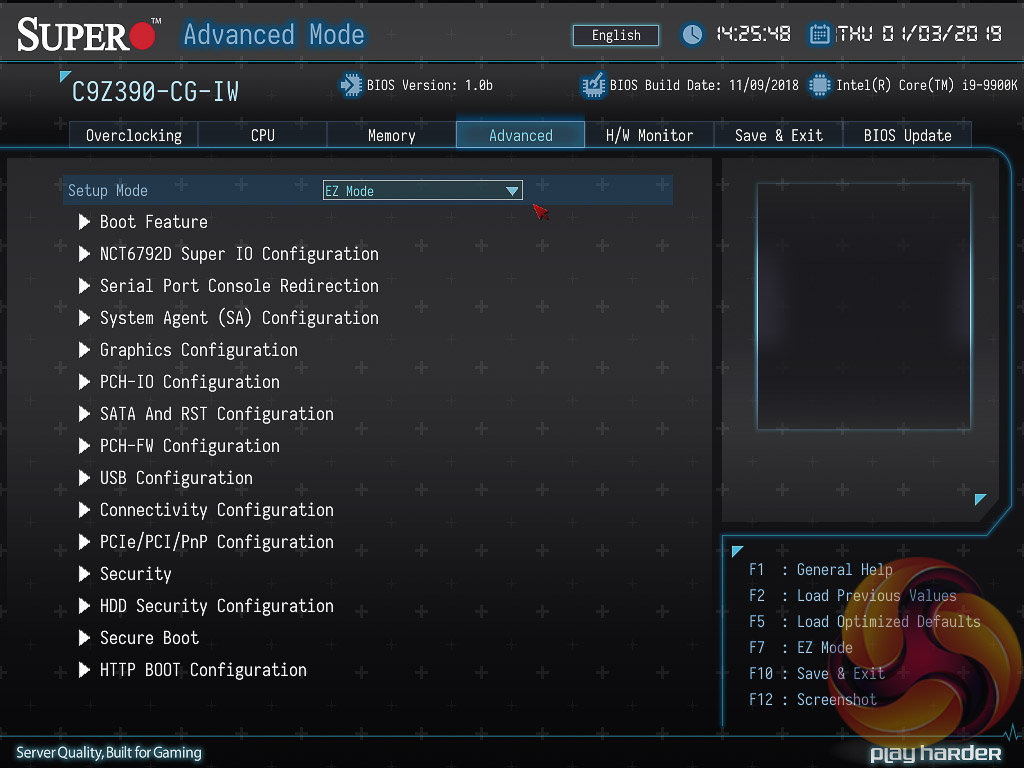
Task: Open the Security submenu
Action: (x=135, y=574)
